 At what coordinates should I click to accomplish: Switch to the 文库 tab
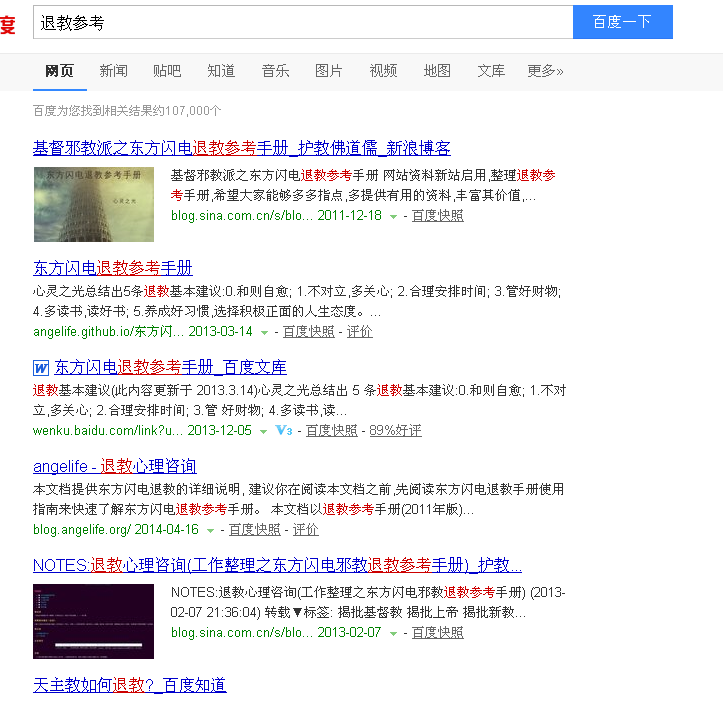click(491, 71)
